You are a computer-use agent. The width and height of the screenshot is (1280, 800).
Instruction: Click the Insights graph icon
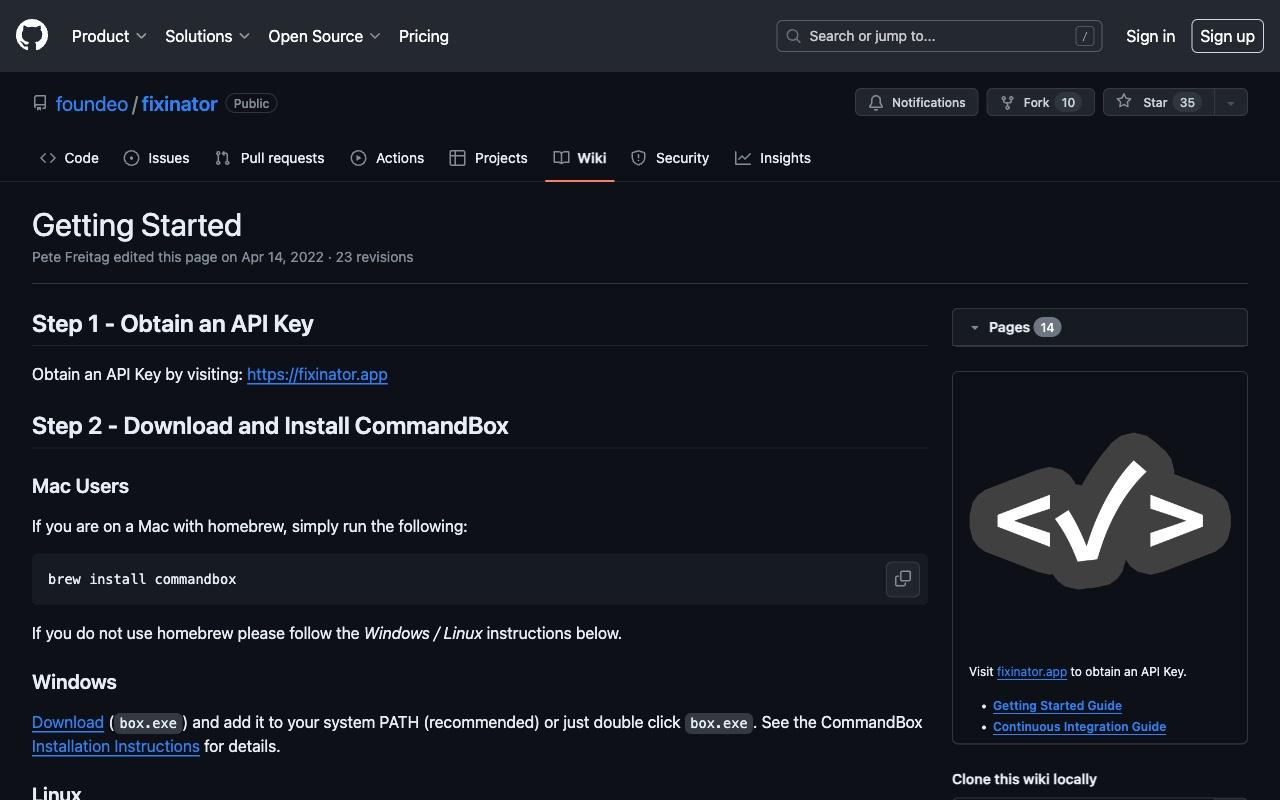pyautogui.click(x=742, y=158)
